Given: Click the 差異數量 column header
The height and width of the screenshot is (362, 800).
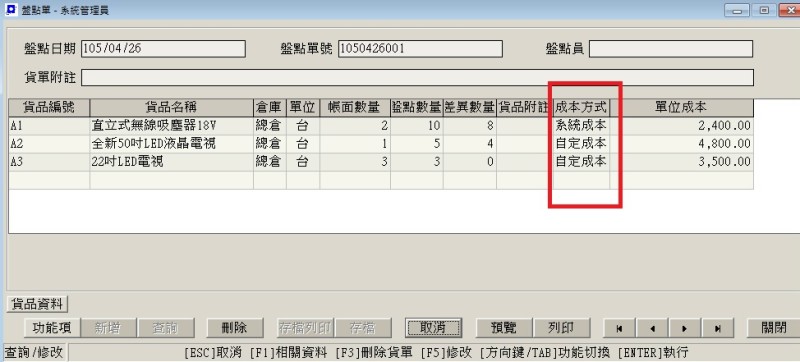Looking at the screenshot, I should (x=469, y=108).
